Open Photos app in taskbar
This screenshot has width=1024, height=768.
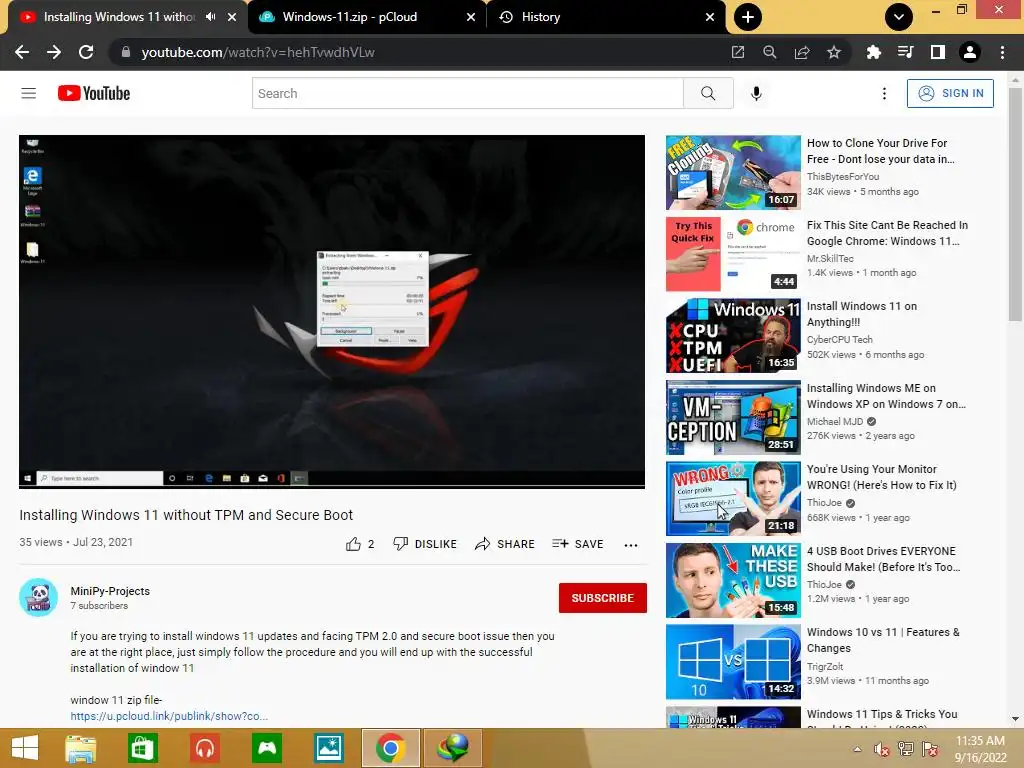pos(329,748)
